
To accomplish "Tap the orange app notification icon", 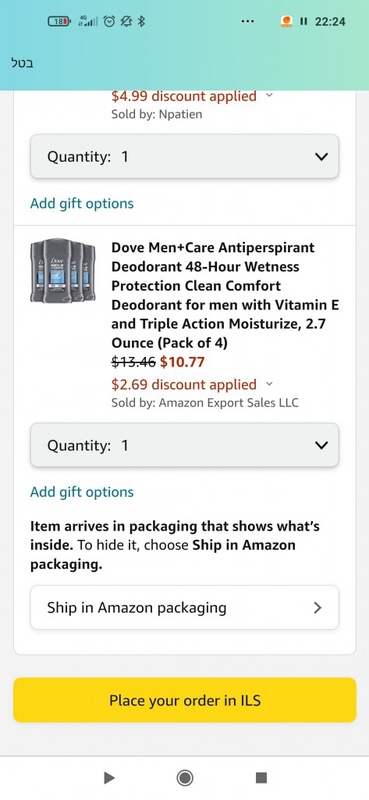I will click(x=287, y=21).
